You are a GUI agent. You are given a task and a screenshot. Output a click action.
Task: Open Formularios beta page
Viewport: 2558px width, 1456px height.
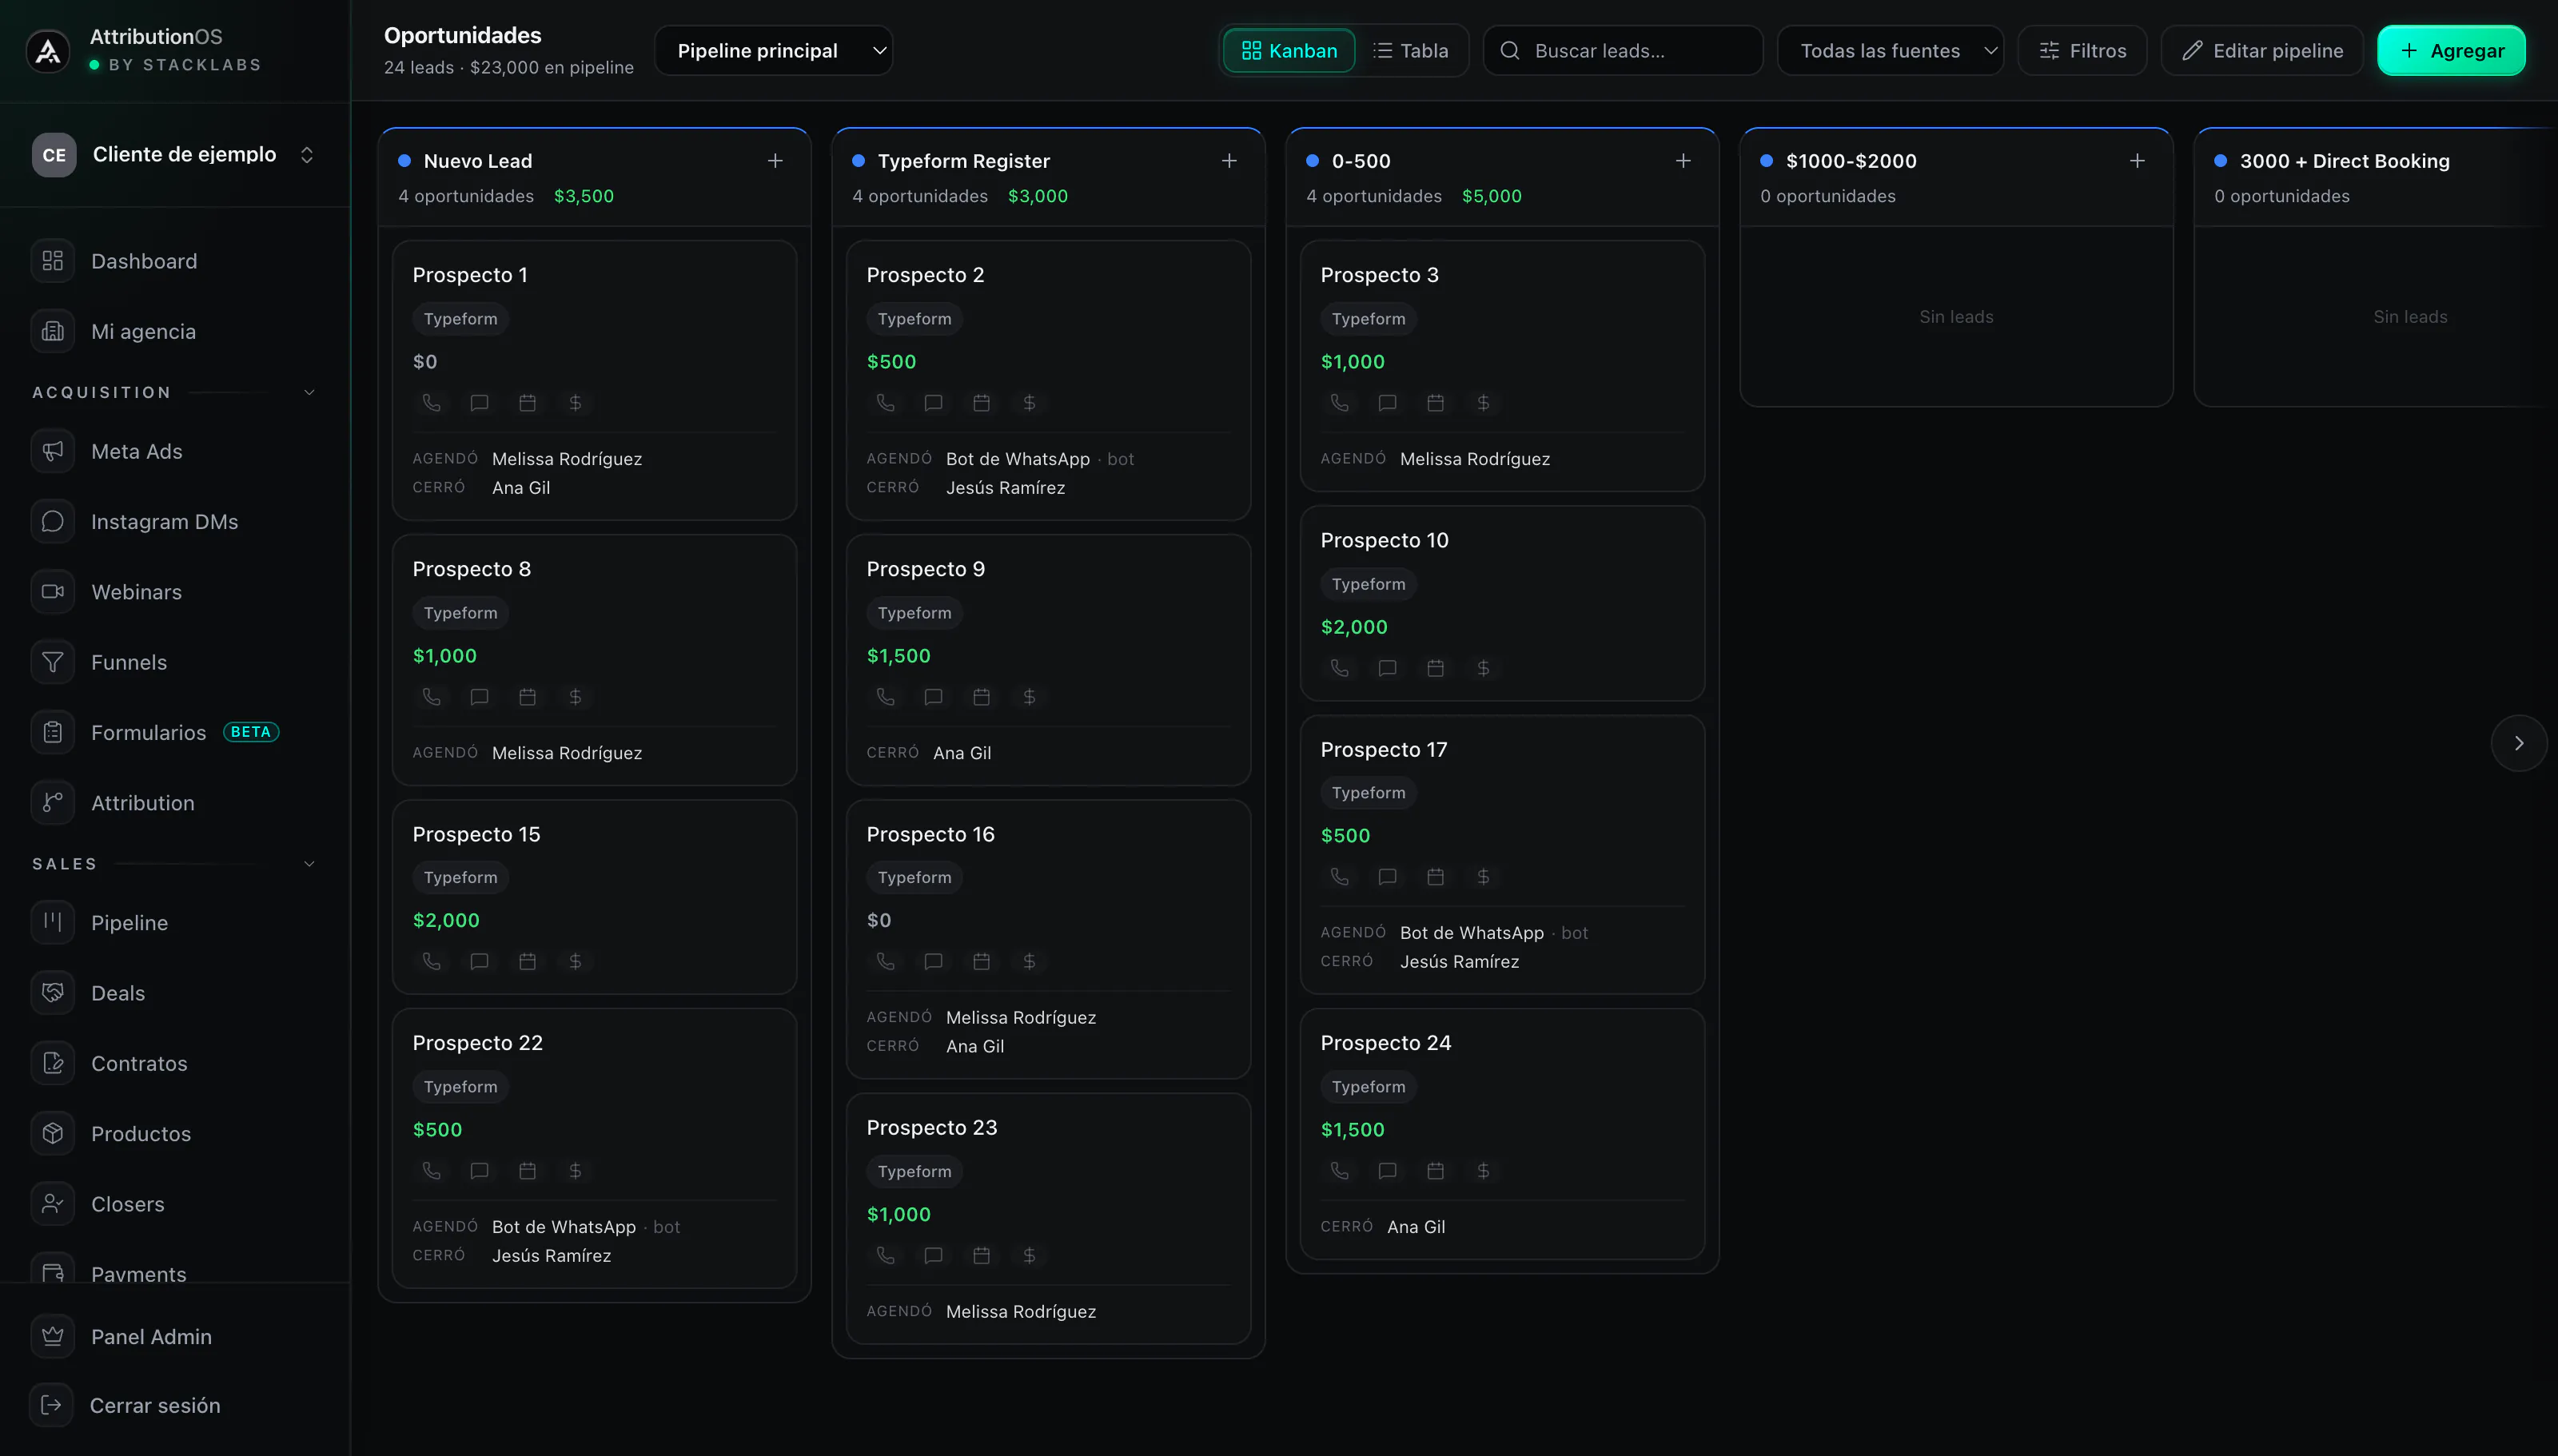coord(175,733)
